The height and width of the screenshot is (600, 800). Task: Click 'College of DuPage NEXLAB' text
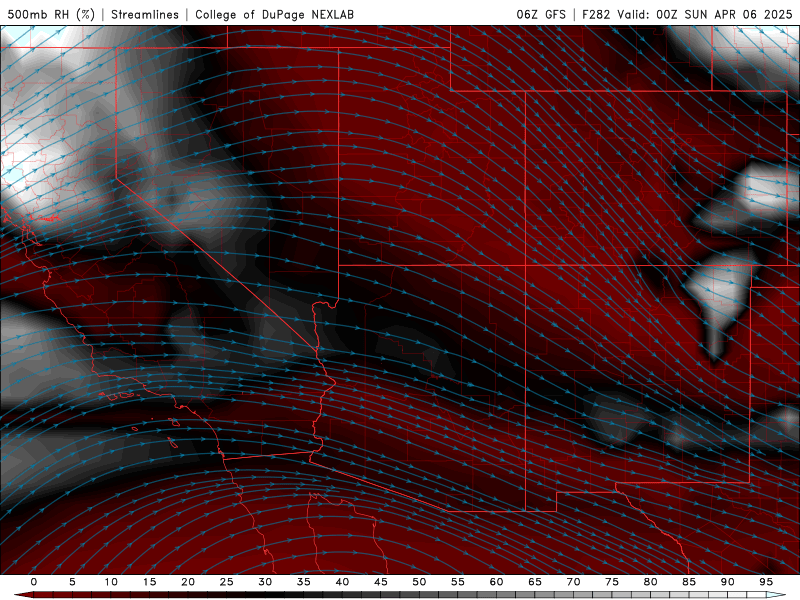click(274, 14)
